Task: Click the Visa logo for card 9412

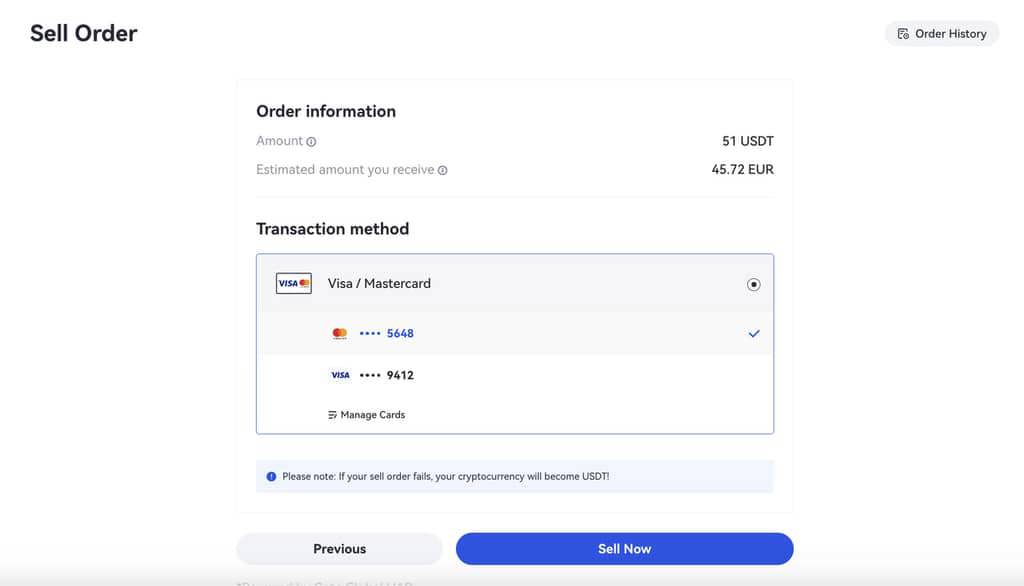Action: 340,375
